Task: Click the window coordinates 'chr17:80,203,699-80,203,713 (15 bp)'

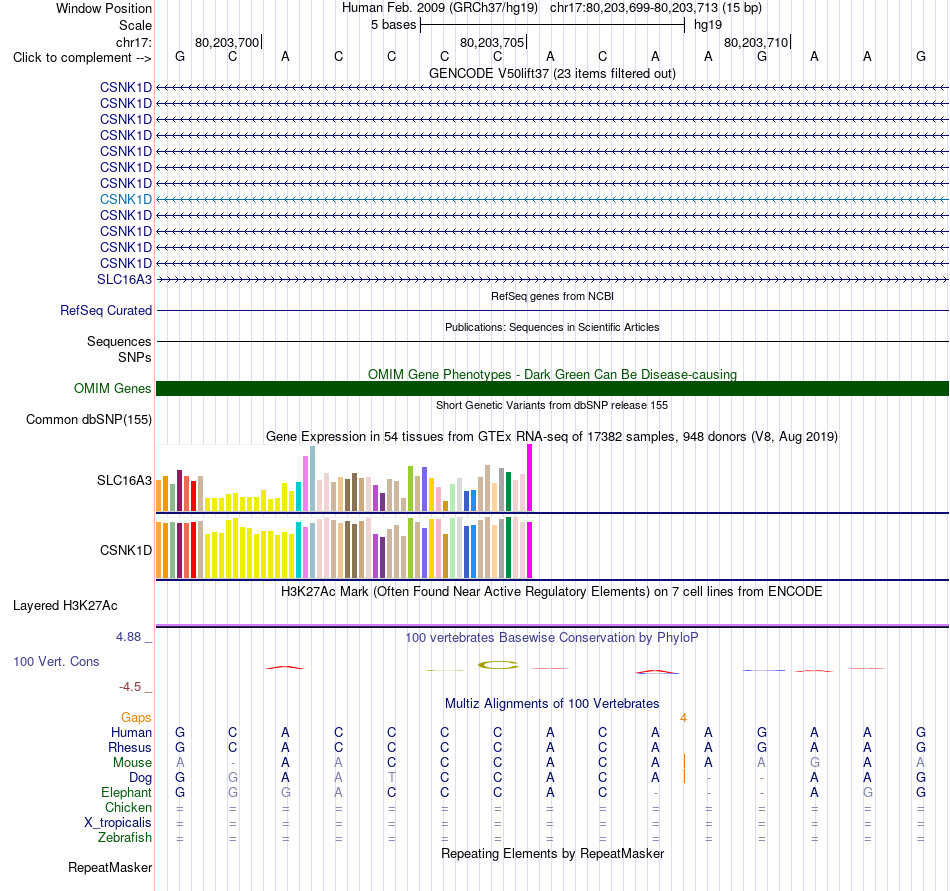Action: pyautogui.click(x=656, y=8)
